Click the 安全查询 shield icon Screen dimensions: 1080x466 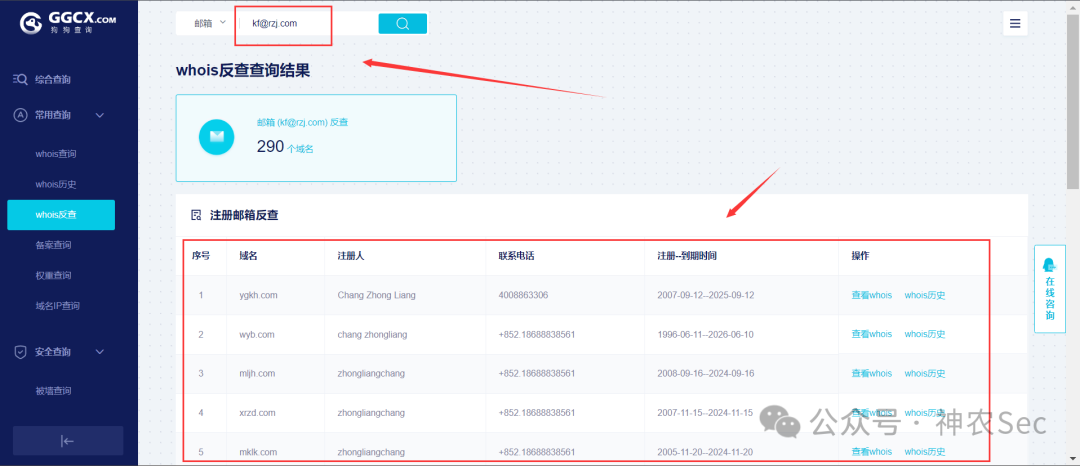coord(21,352)
